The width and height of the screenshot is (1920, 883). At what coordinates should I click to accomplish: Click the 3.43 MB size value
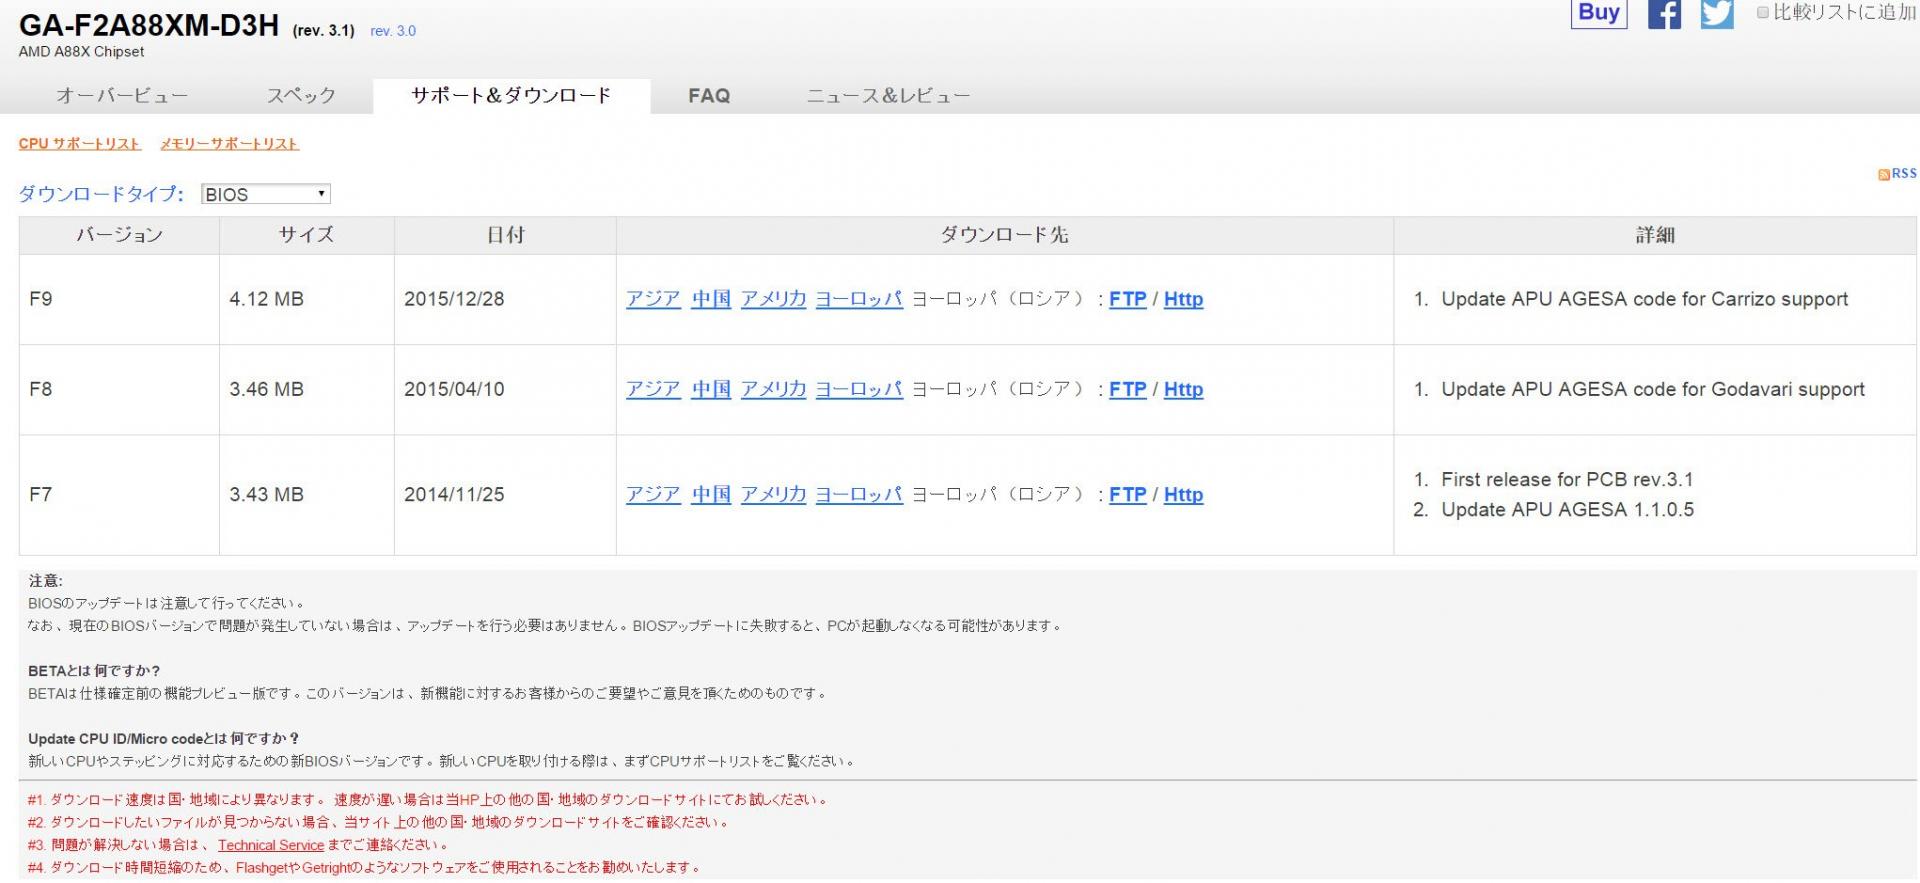click(x=266, y=494)
